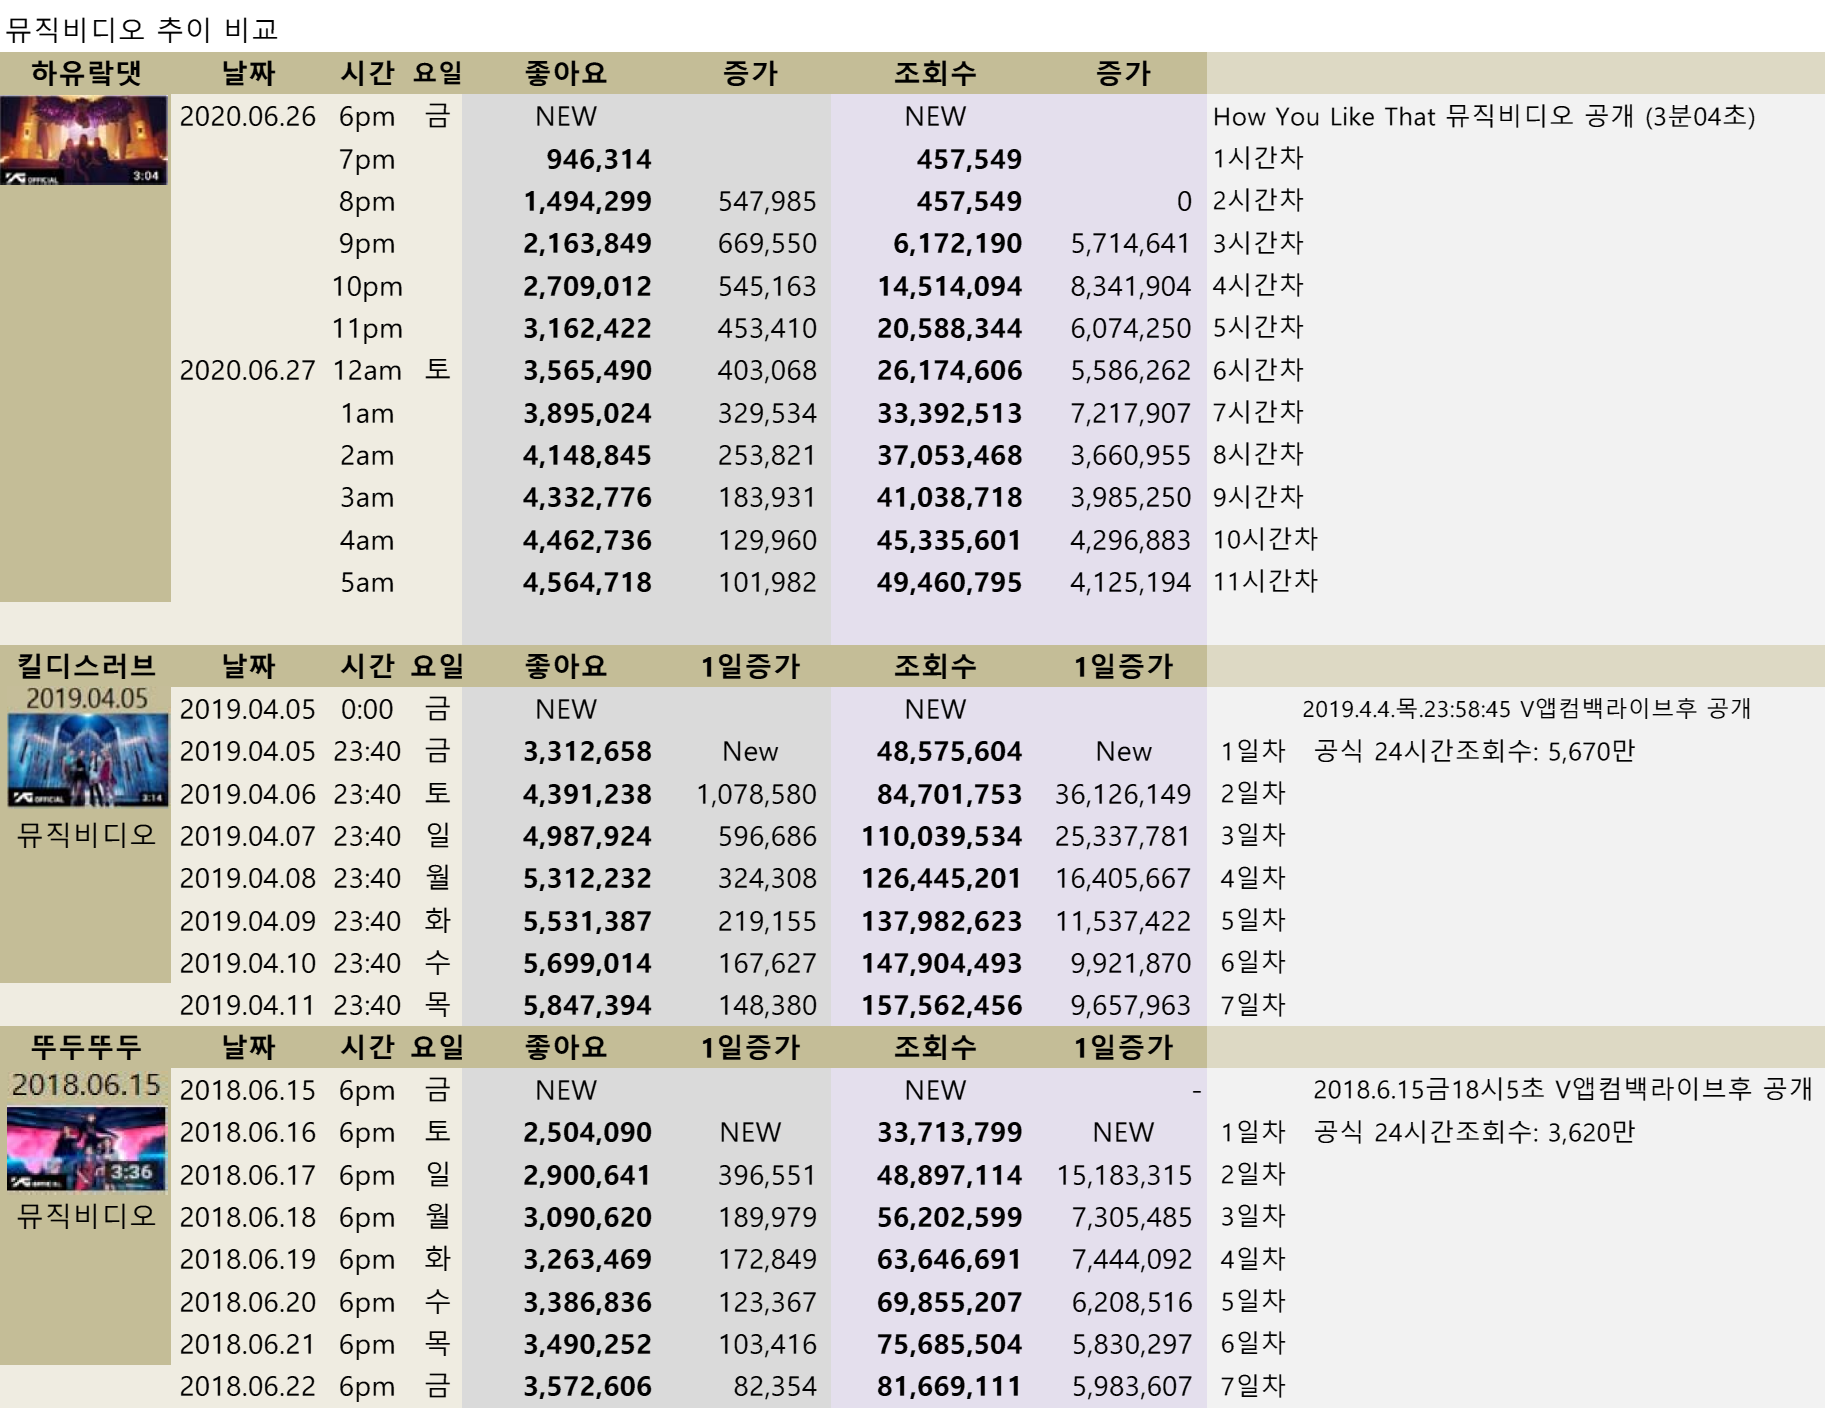
Task: Click date cell 2018.06.20
Action: pos(247,1302)
